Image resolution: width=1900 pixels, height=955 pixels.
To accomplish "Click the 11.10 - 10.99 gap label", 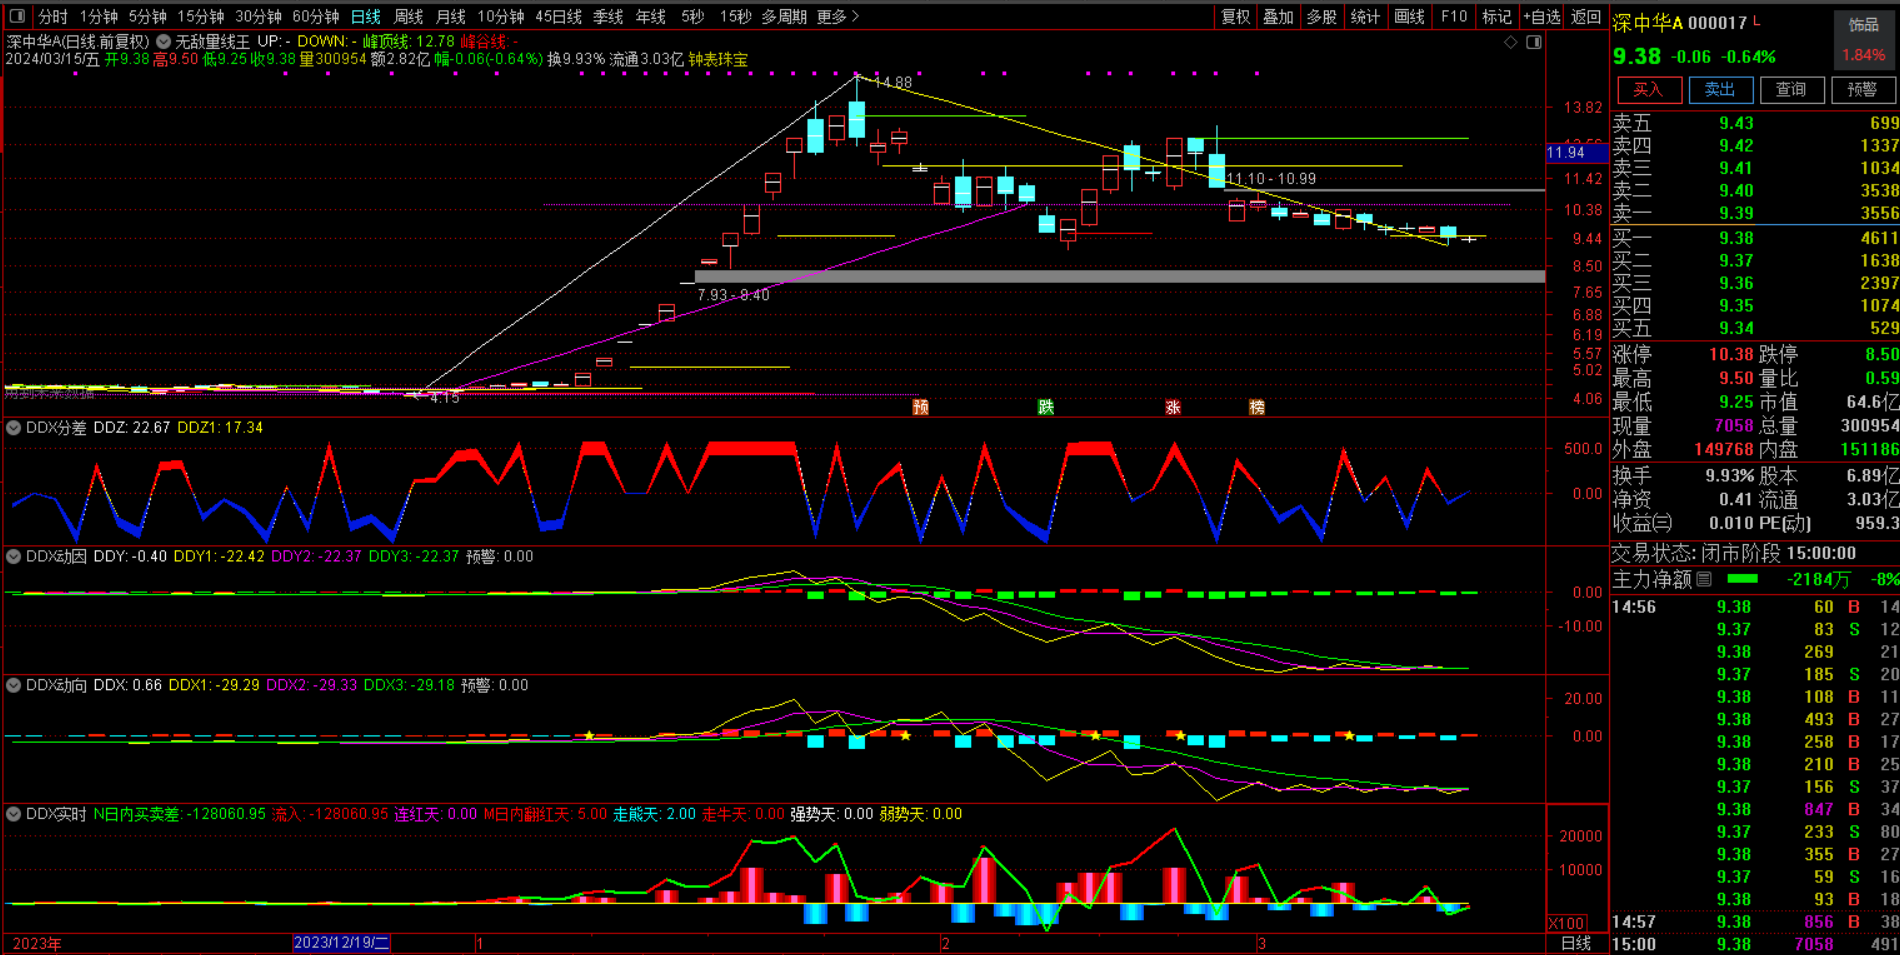I will (1271, 179).
